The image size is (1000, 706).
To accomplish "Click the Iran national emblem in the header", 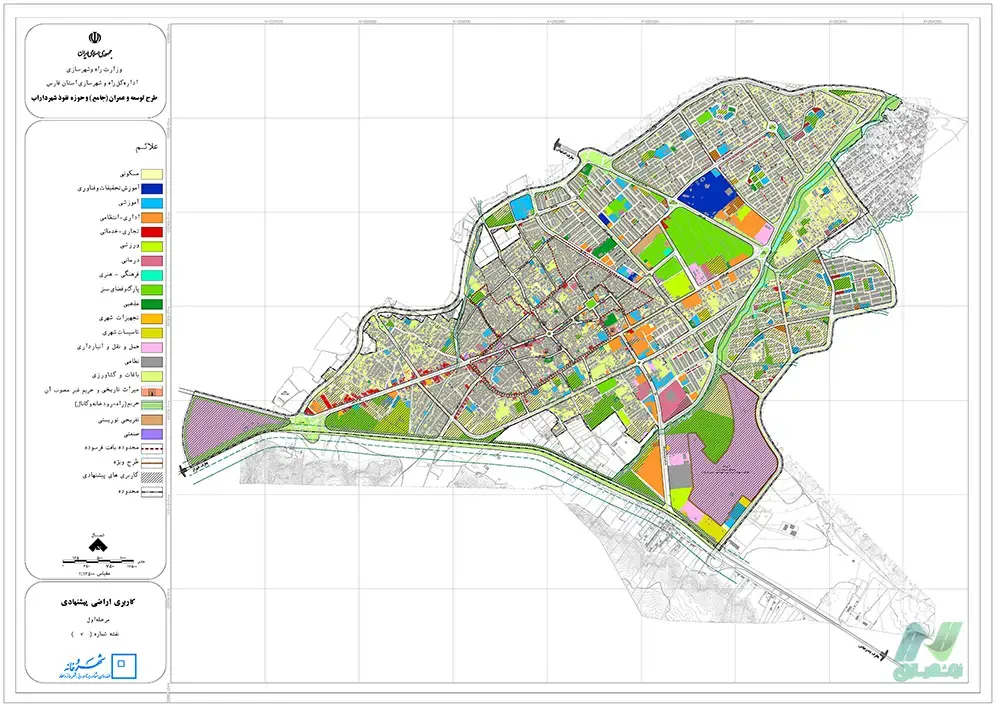I will (97, 42).
